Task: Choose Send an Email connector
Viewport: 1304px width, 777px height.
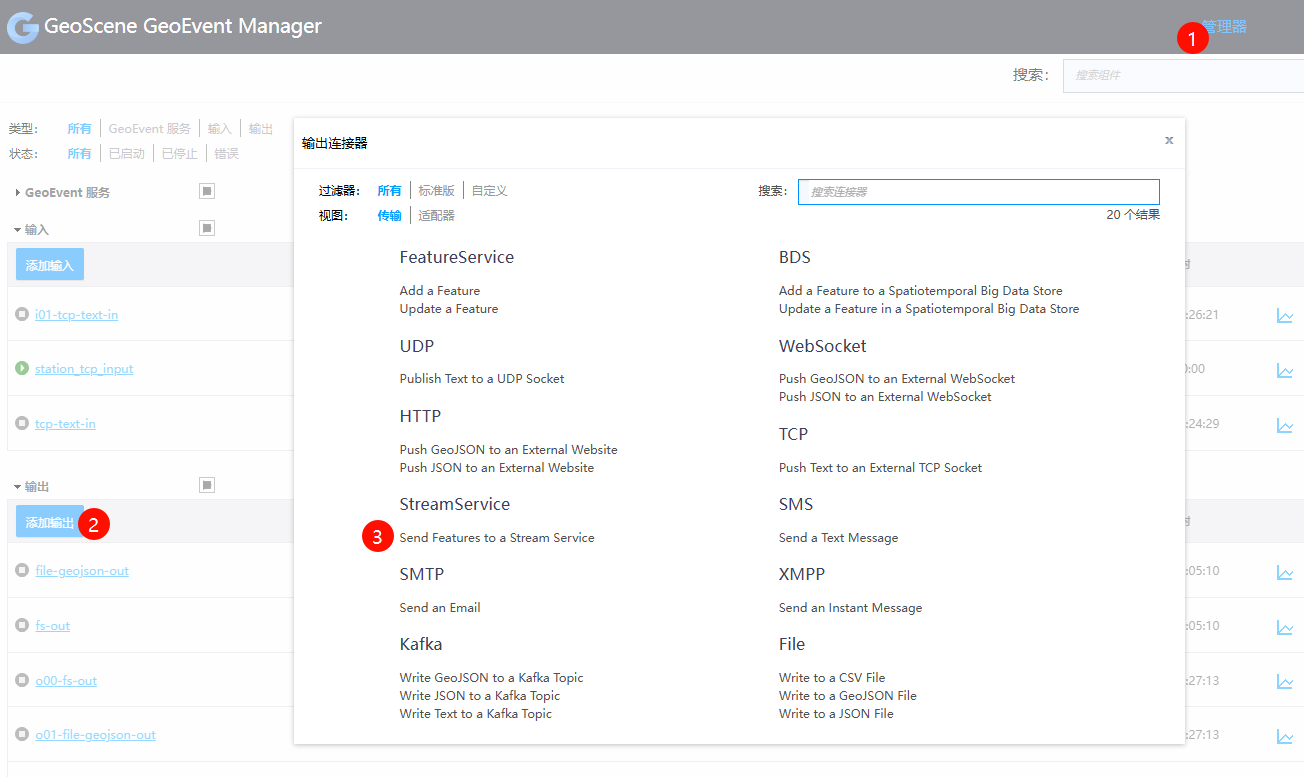Action: 440,608
